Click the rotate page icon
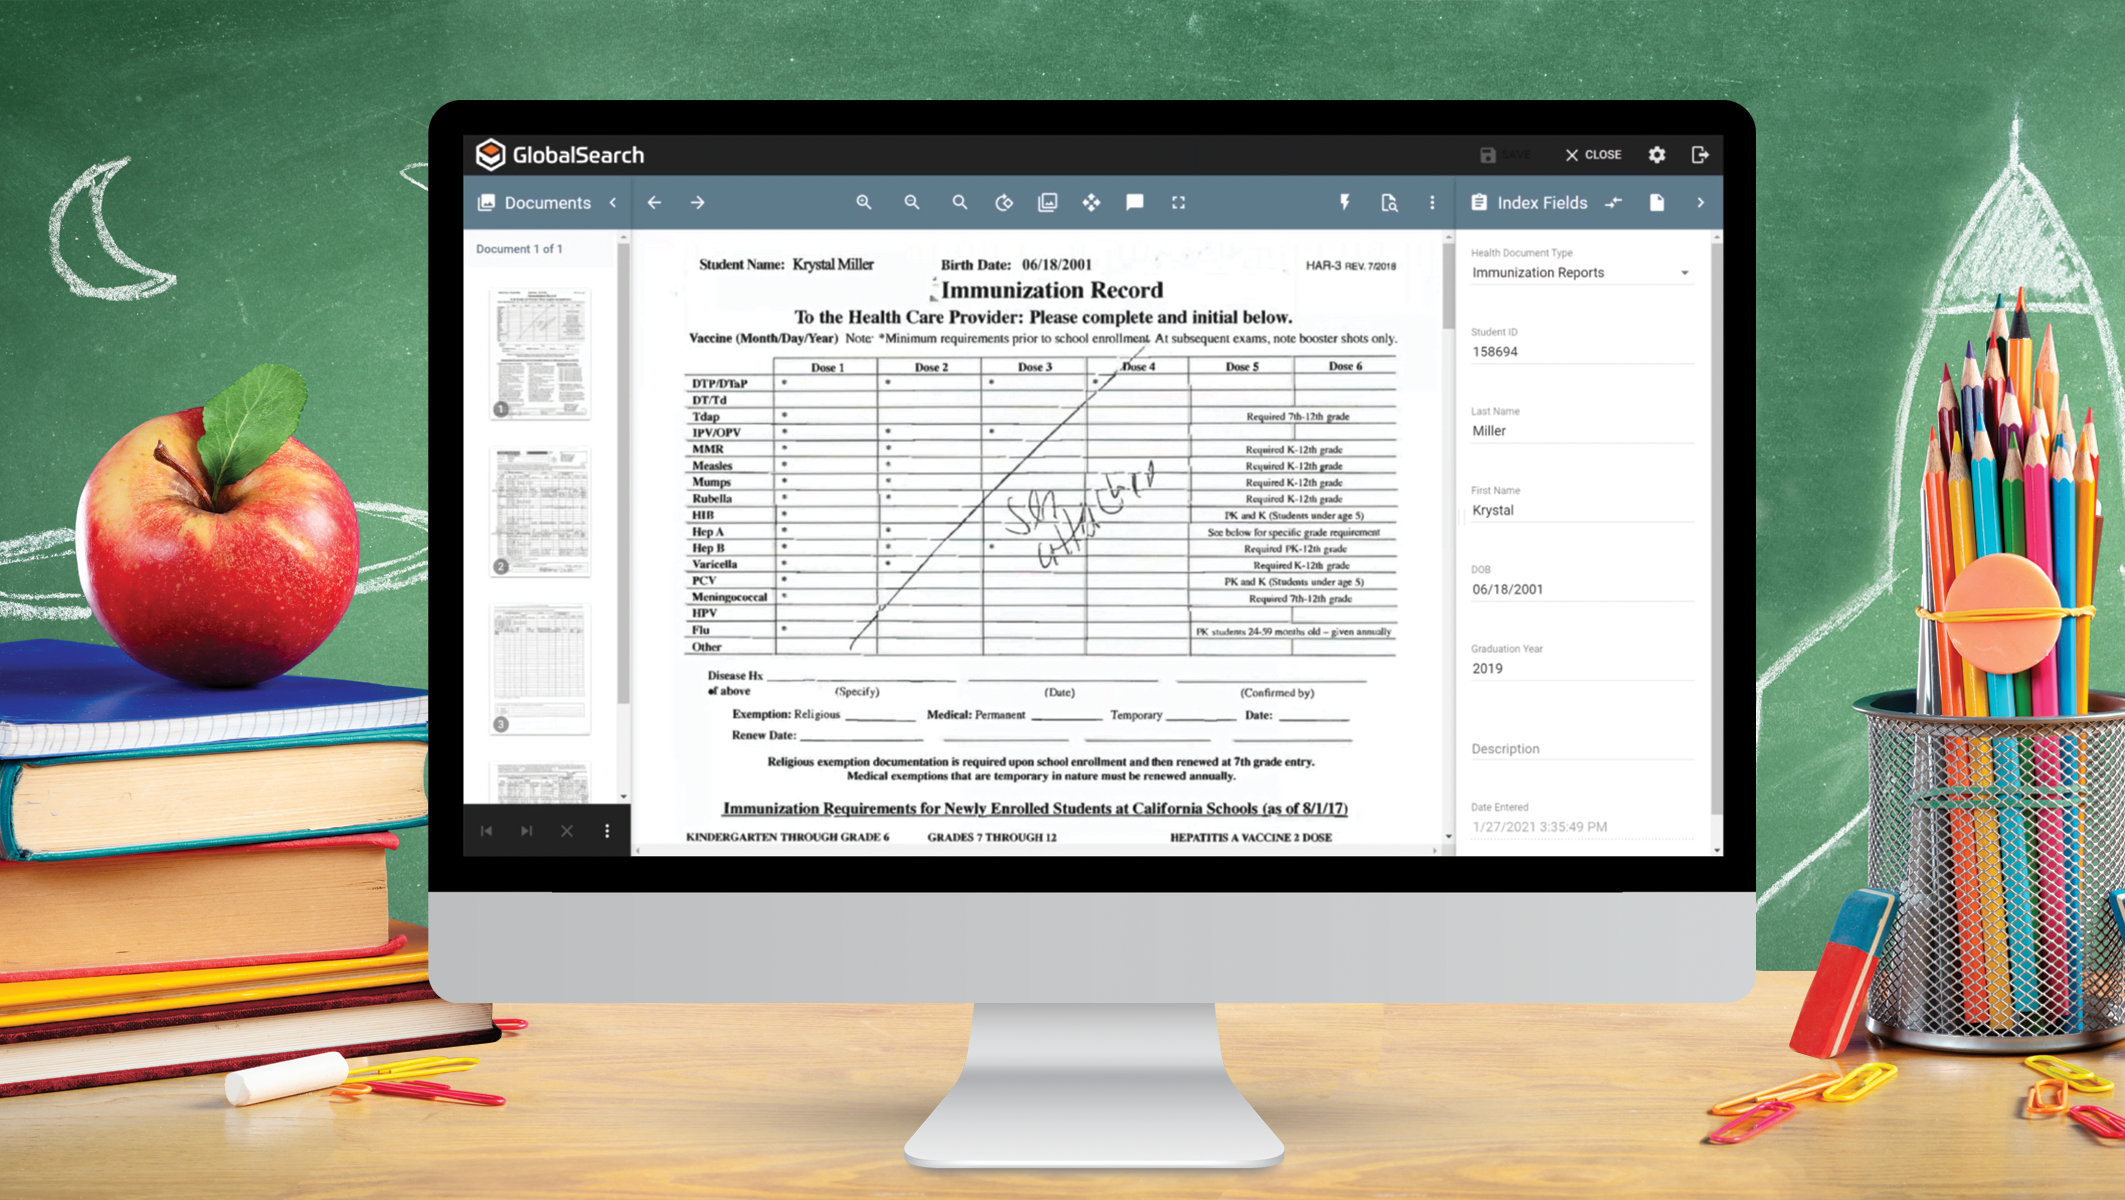 1004,203
